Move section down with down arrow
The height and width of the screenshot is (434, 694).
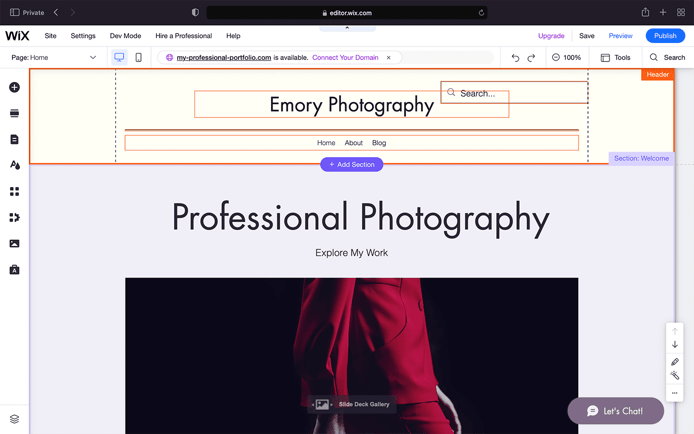(x=675, y=345)
